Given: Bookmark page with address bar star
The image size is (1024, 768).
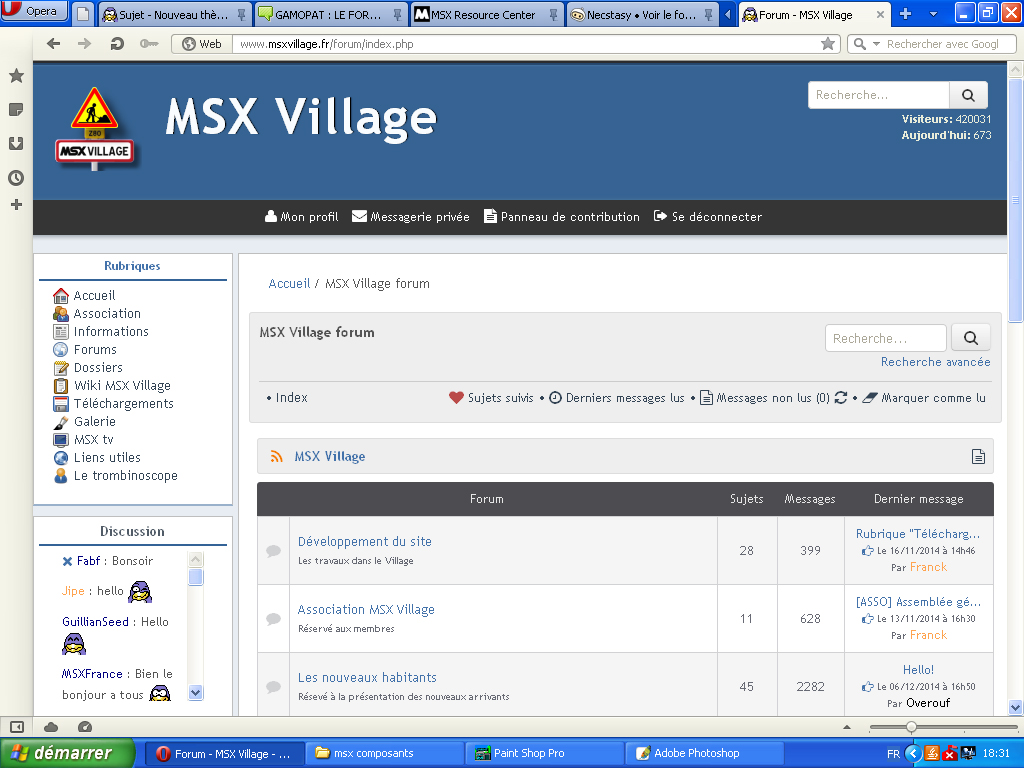Looking at the screenshot, I should click(827, 44).
